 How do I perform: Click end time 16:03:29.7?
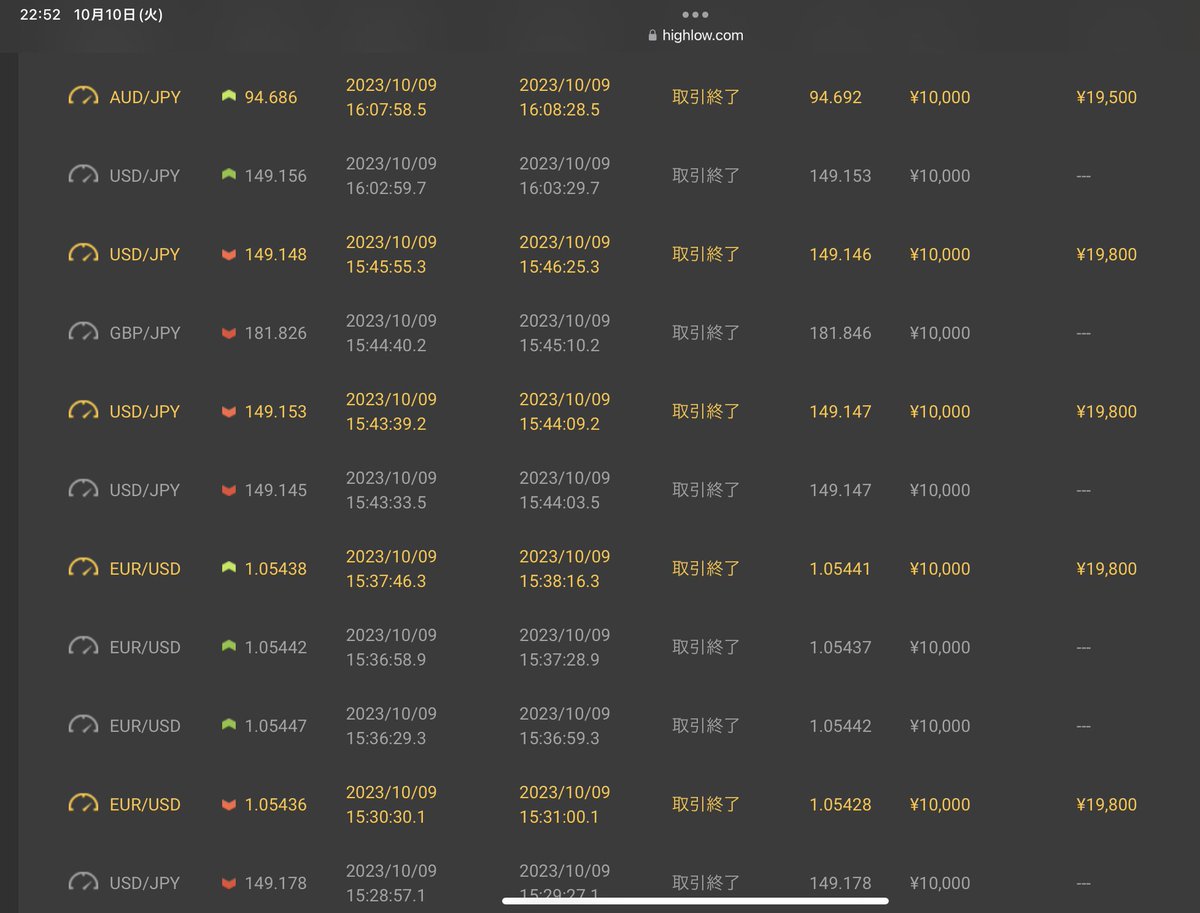tap(560, 188)
